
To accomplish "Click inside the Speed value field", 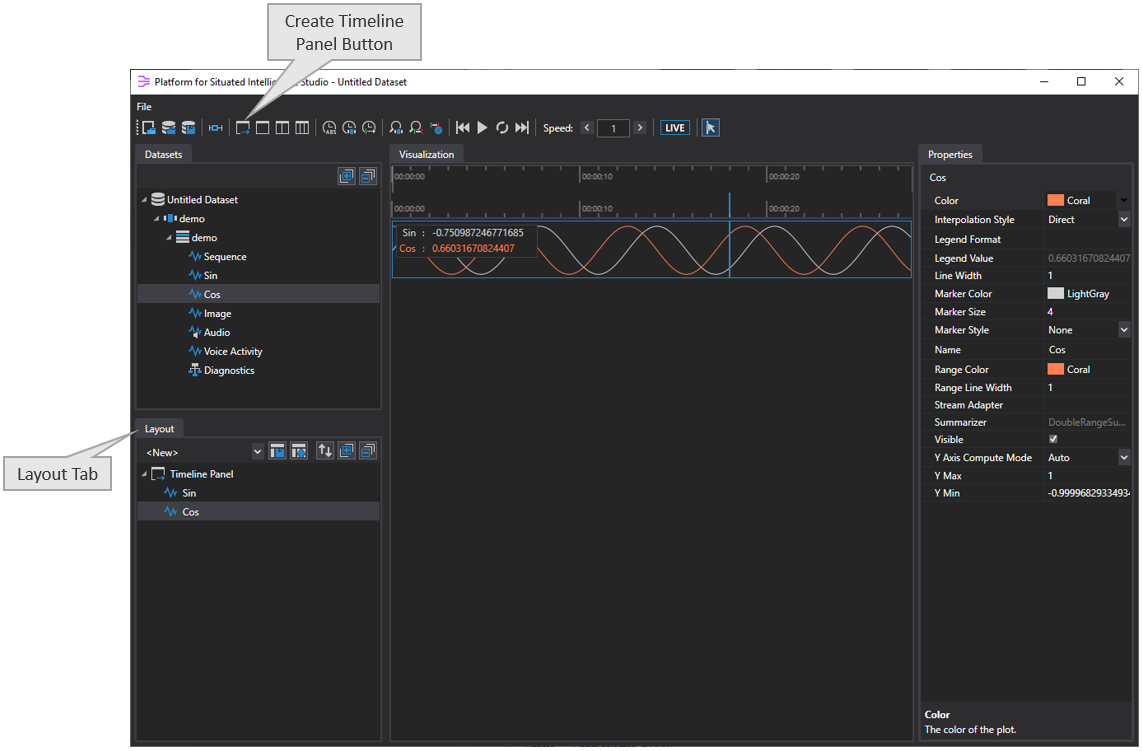I will pyautogui.click(x=613, y=128).
